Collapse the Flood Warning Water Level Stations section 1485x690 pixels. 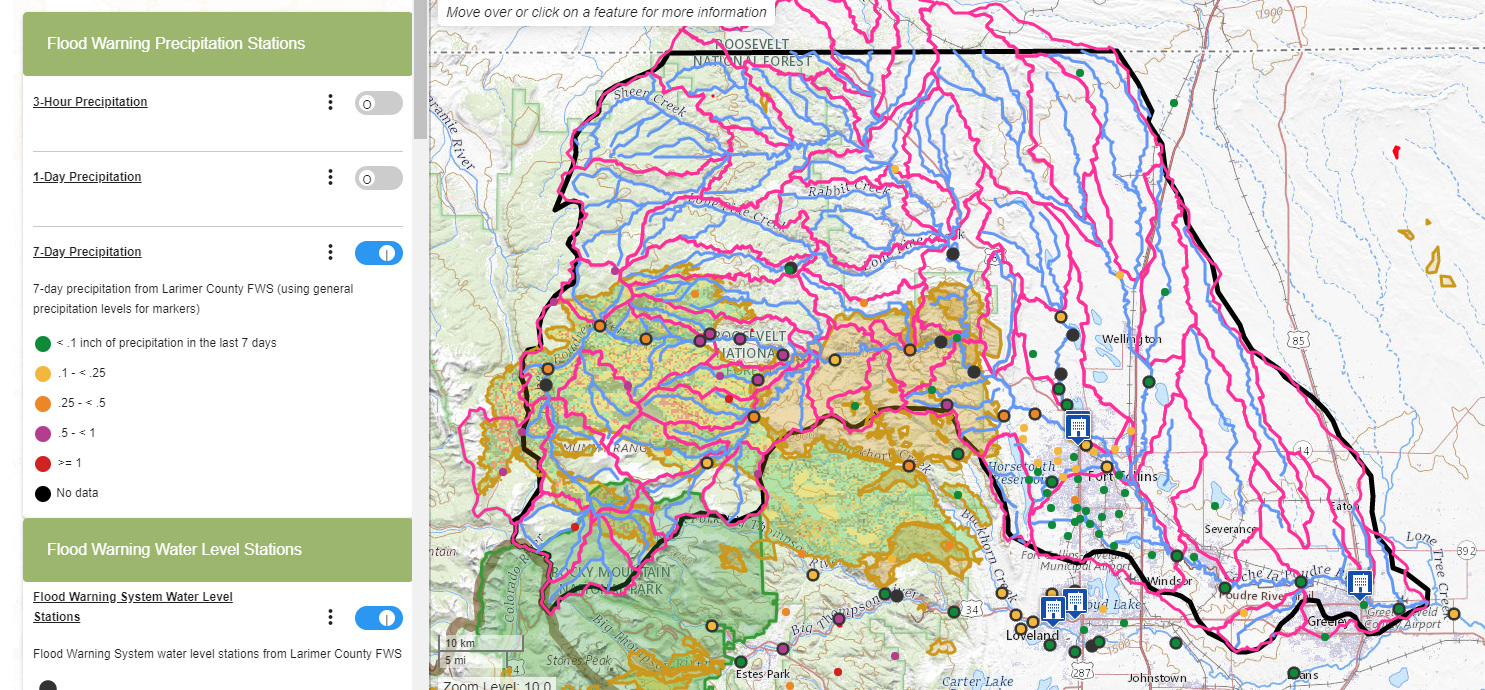click(x=217, y=550)
